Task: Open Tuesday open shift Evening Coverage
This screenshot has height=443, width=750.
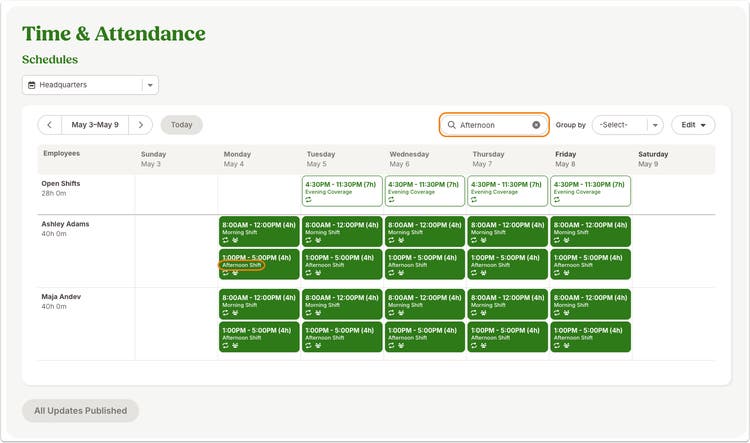Action: (x=342, y=191)
